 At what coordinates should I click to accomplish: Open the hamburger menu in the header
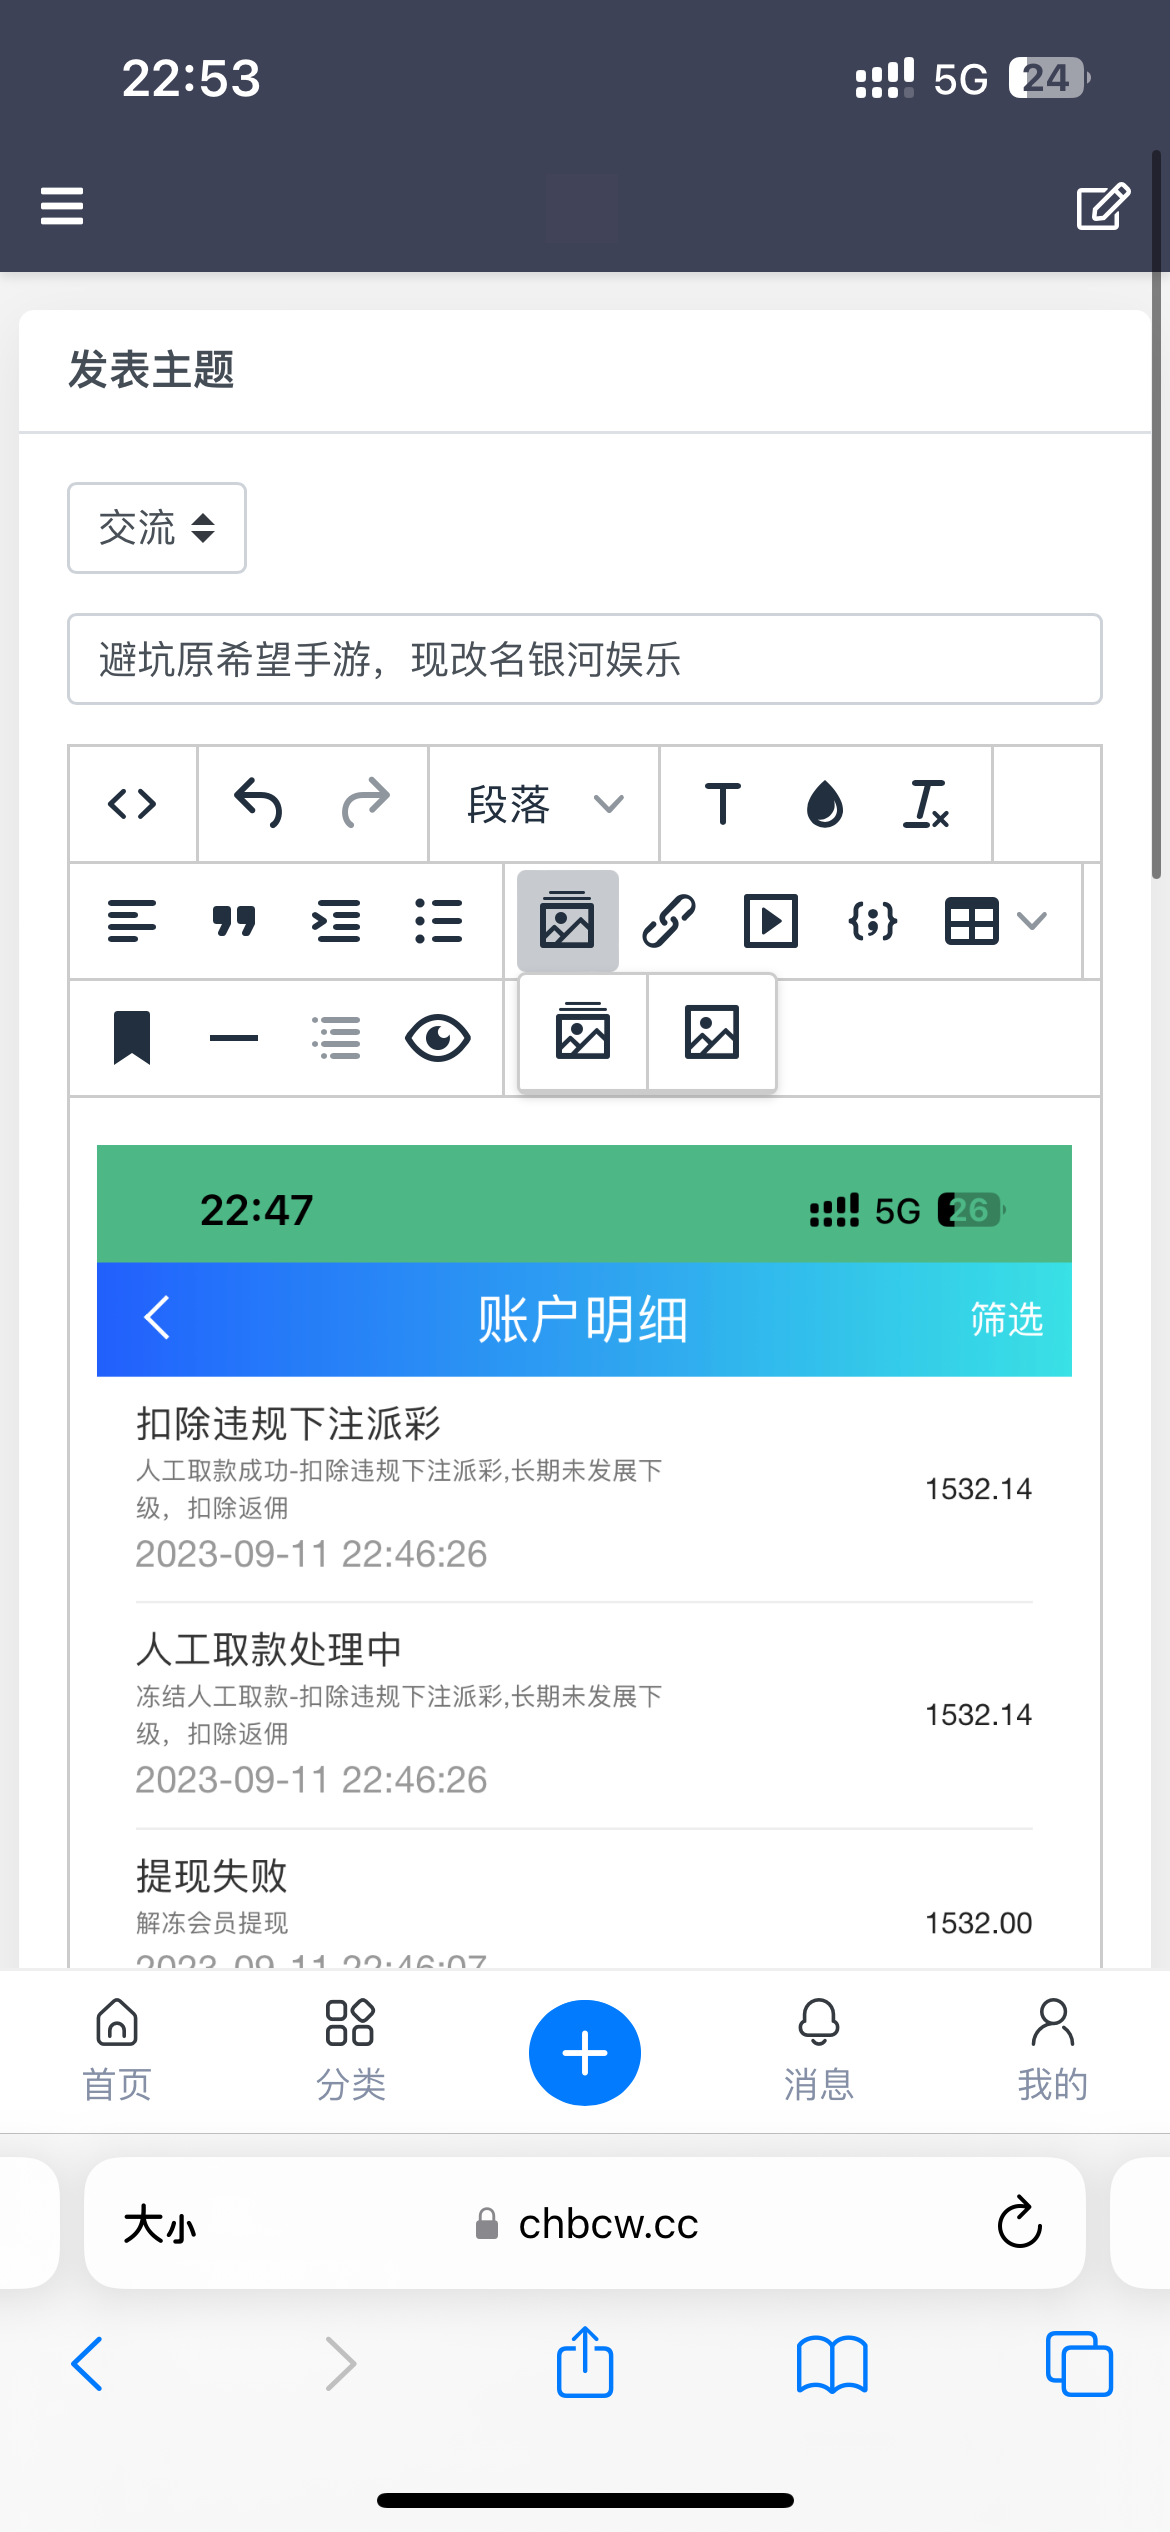[x=61, y=206]
